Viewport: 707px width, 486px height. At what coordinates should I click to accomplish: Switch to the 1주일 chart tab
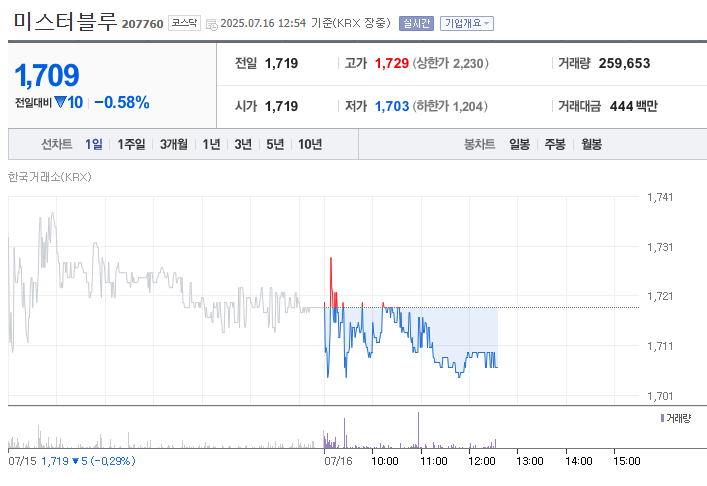131,144
